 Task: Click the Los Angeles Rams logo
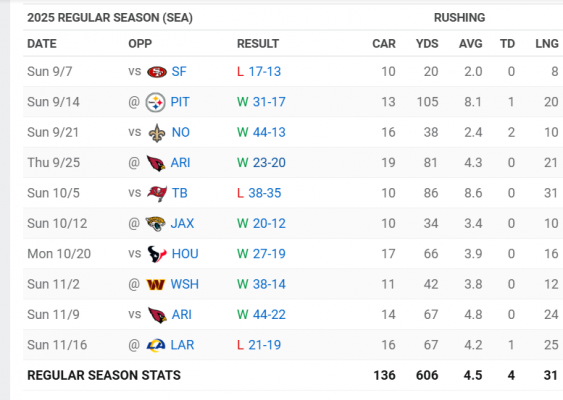(155, 345)
